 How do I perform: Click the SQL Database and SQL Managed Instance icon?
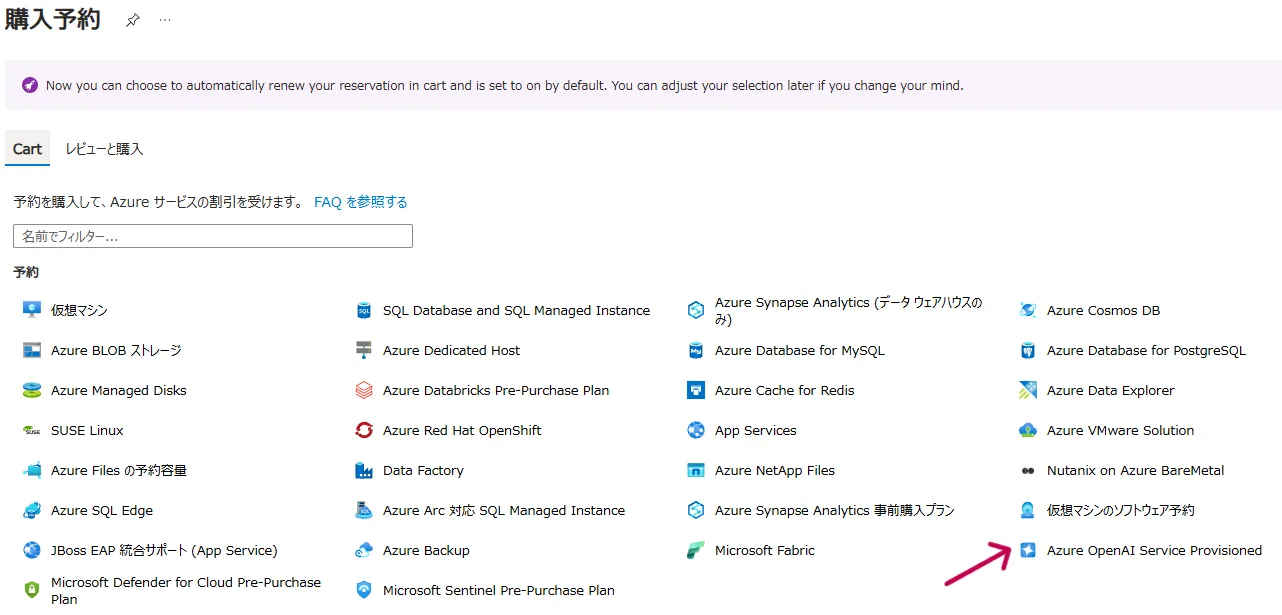[x=364, y=310]
